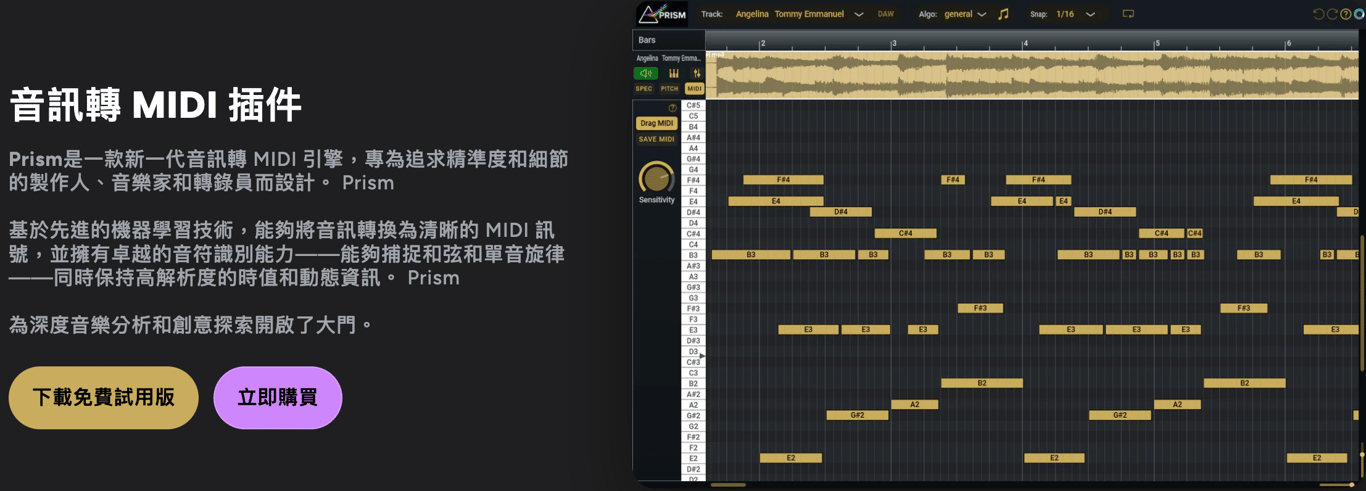The image size is (1366, 491).
Task: Click the G2 piano key
Action: tap(693, 426)
